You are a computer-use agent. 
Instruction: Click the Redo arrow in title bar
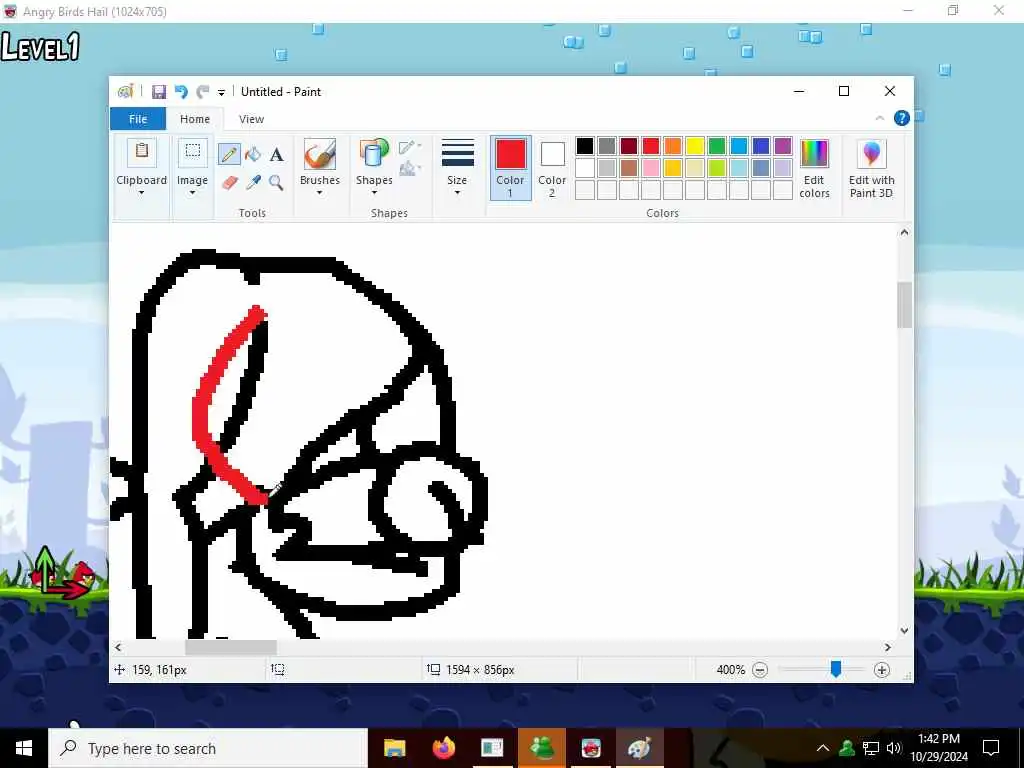pos(203,92)
